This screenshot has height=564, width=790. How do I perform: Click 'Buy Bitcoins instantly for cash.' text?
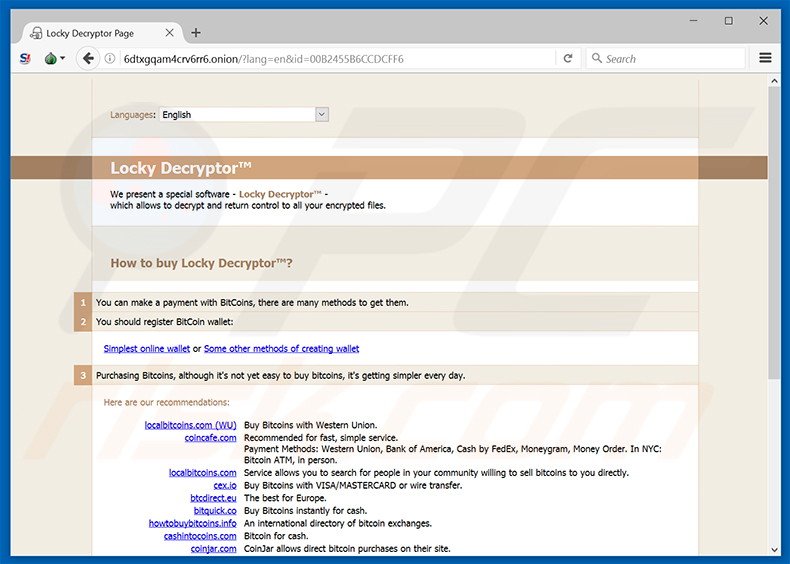[305, 511]
